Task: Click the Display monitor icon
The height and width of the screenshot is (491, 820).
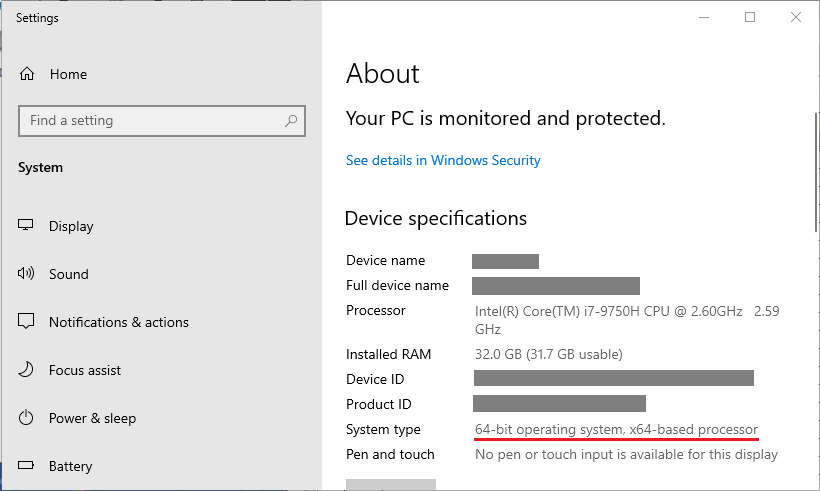Action: pyautogui.click(x=26, y=225)
